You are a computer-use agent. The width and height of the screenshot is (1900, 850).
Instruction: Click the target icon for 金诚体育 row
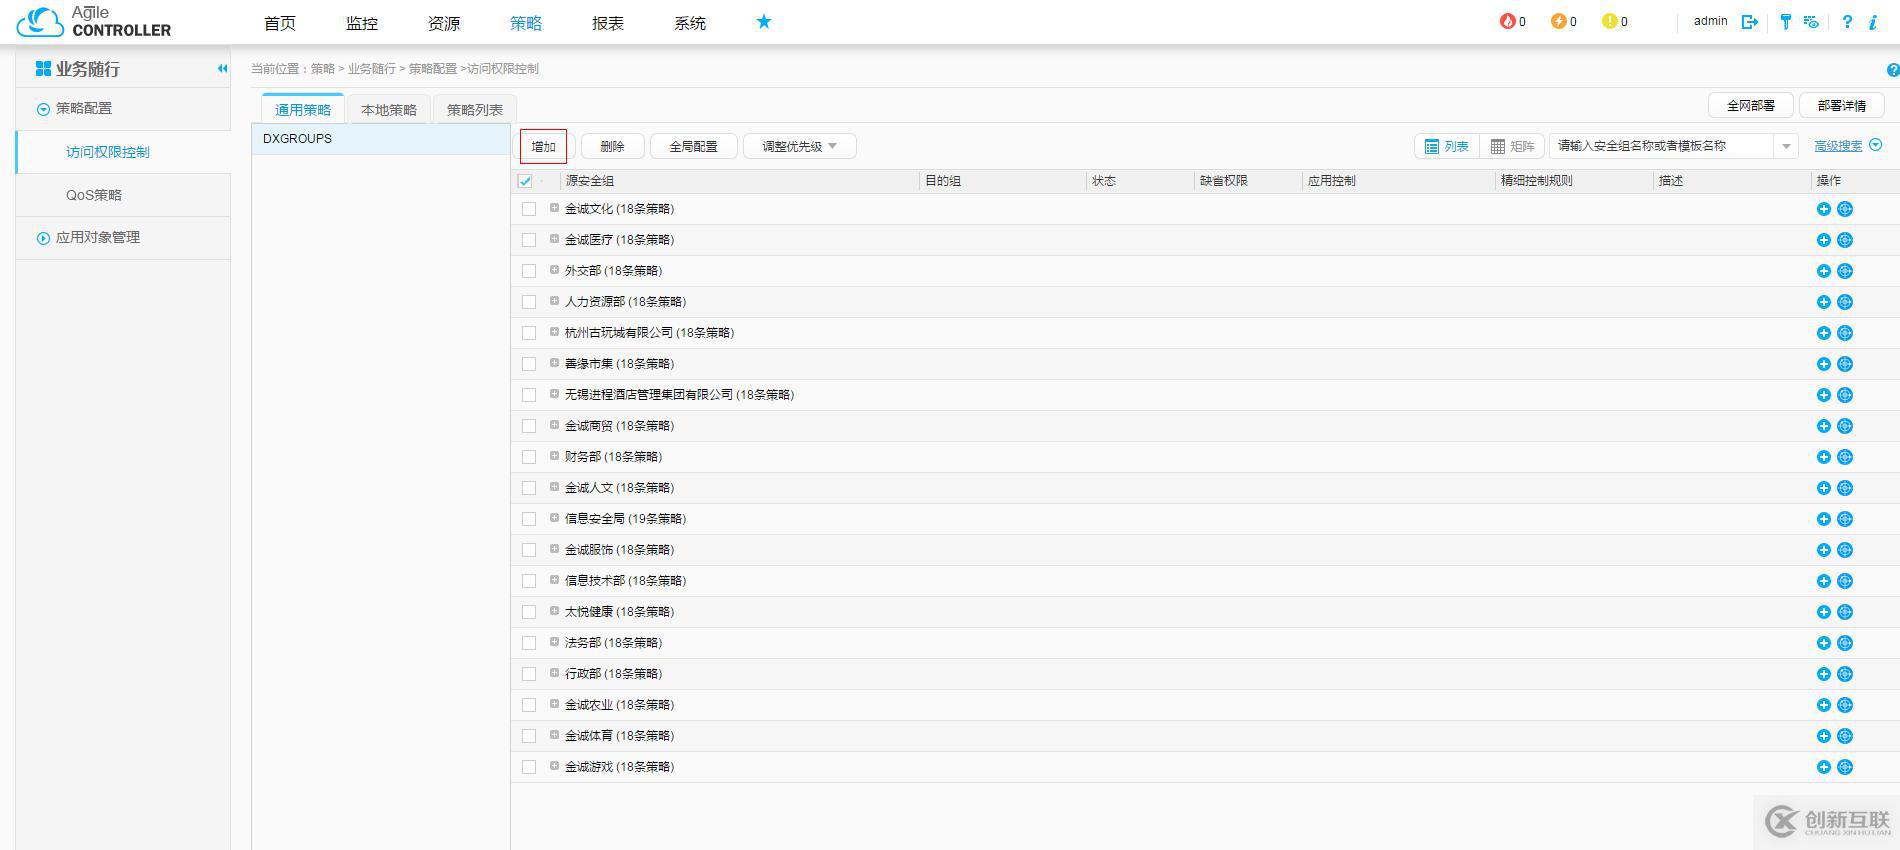tap(1845, 736)
